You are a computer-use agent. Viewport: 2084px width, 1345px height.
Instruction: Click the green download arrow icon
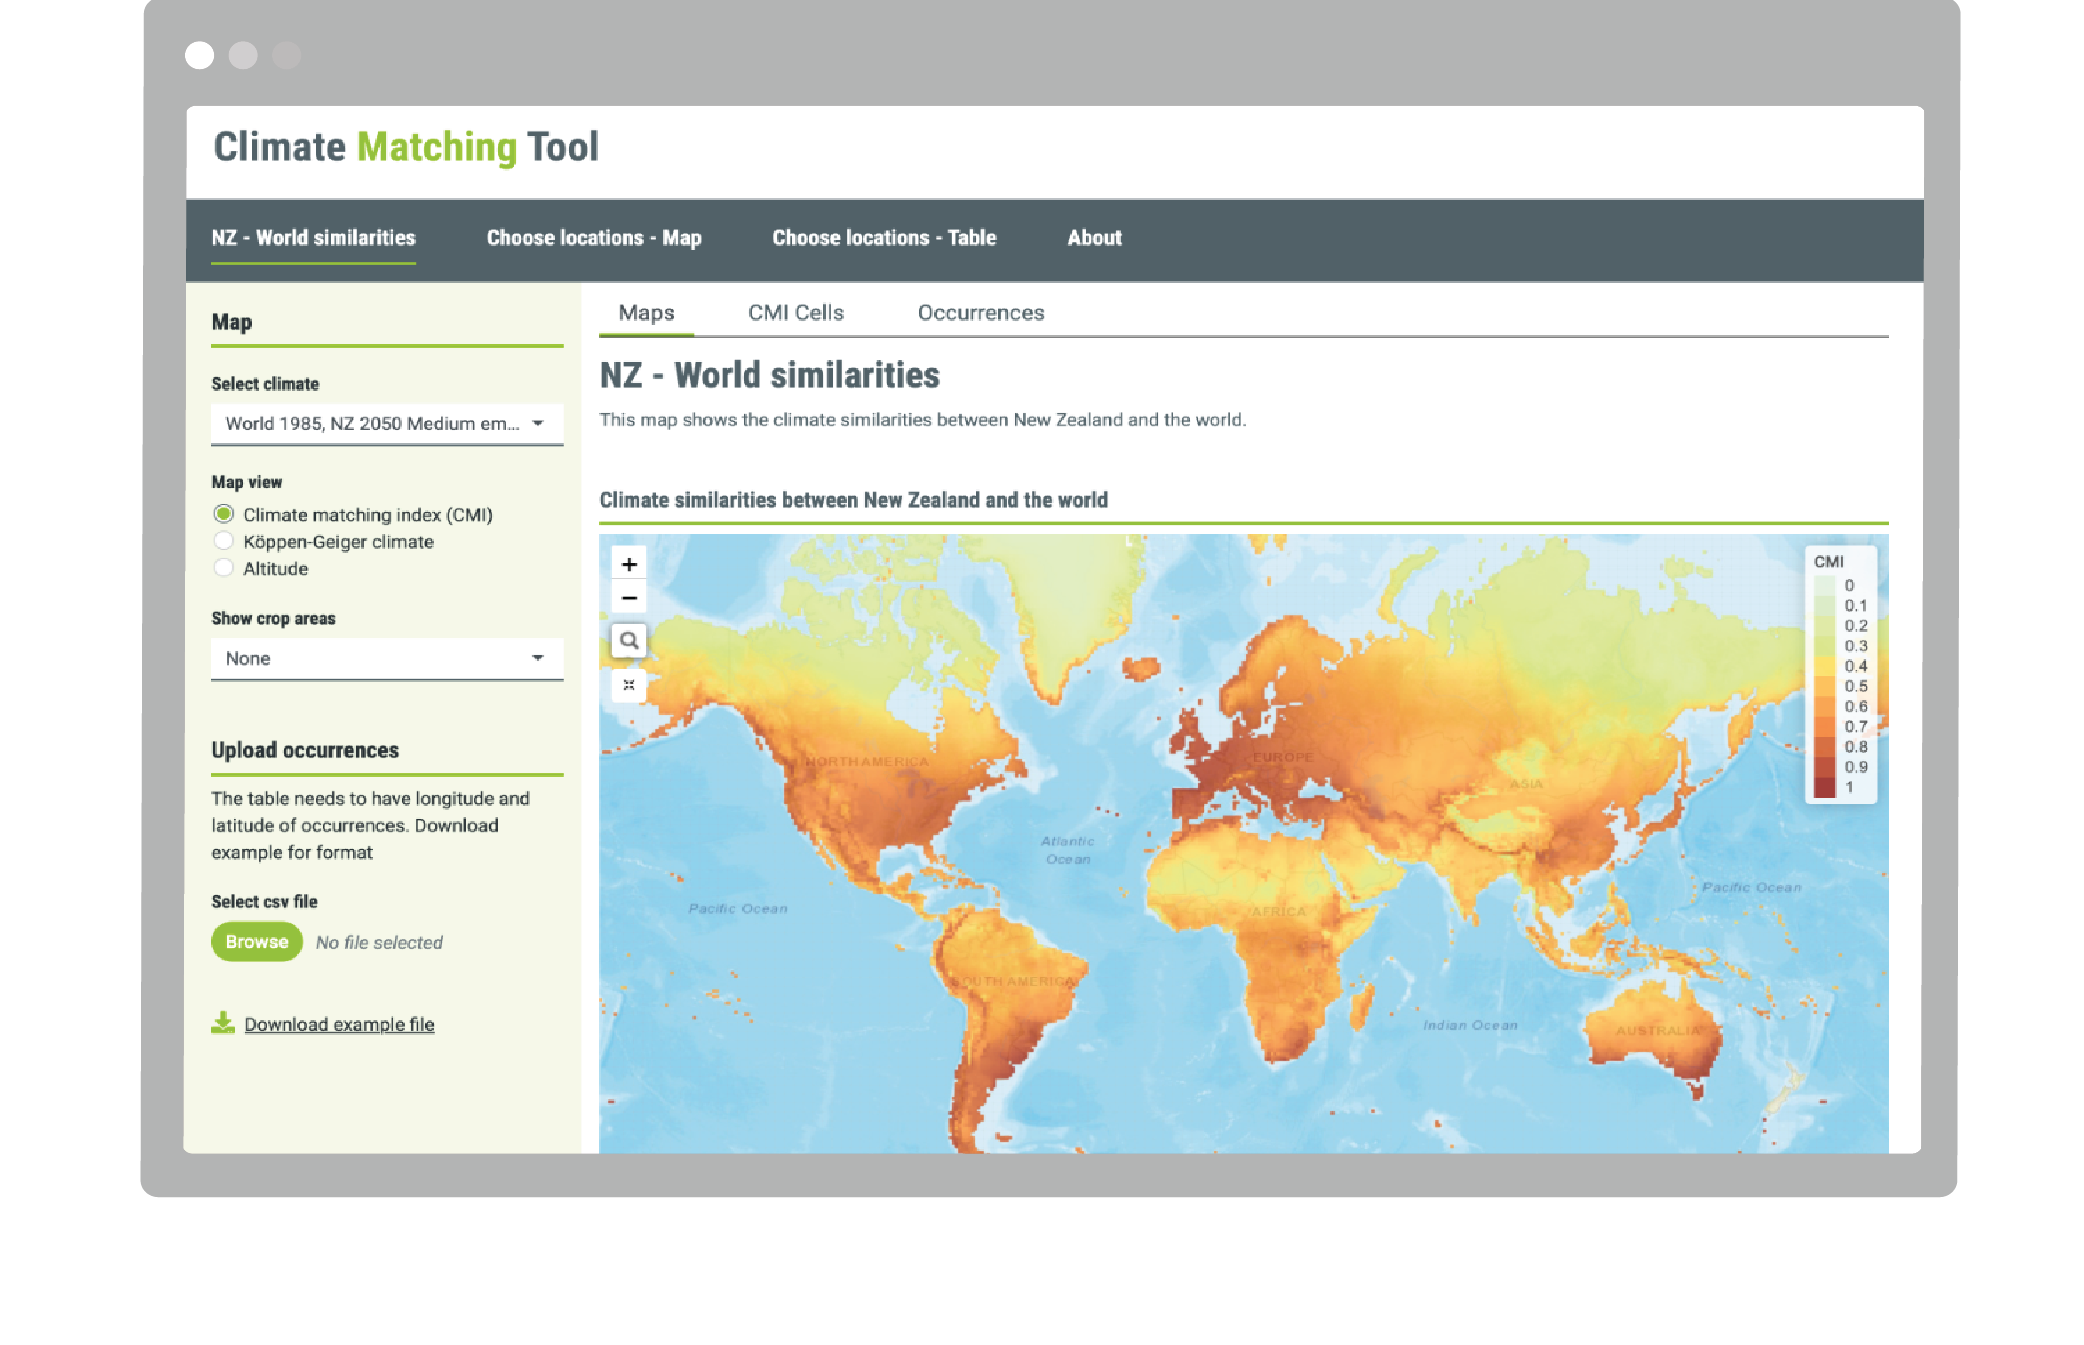pos(222,1022)
